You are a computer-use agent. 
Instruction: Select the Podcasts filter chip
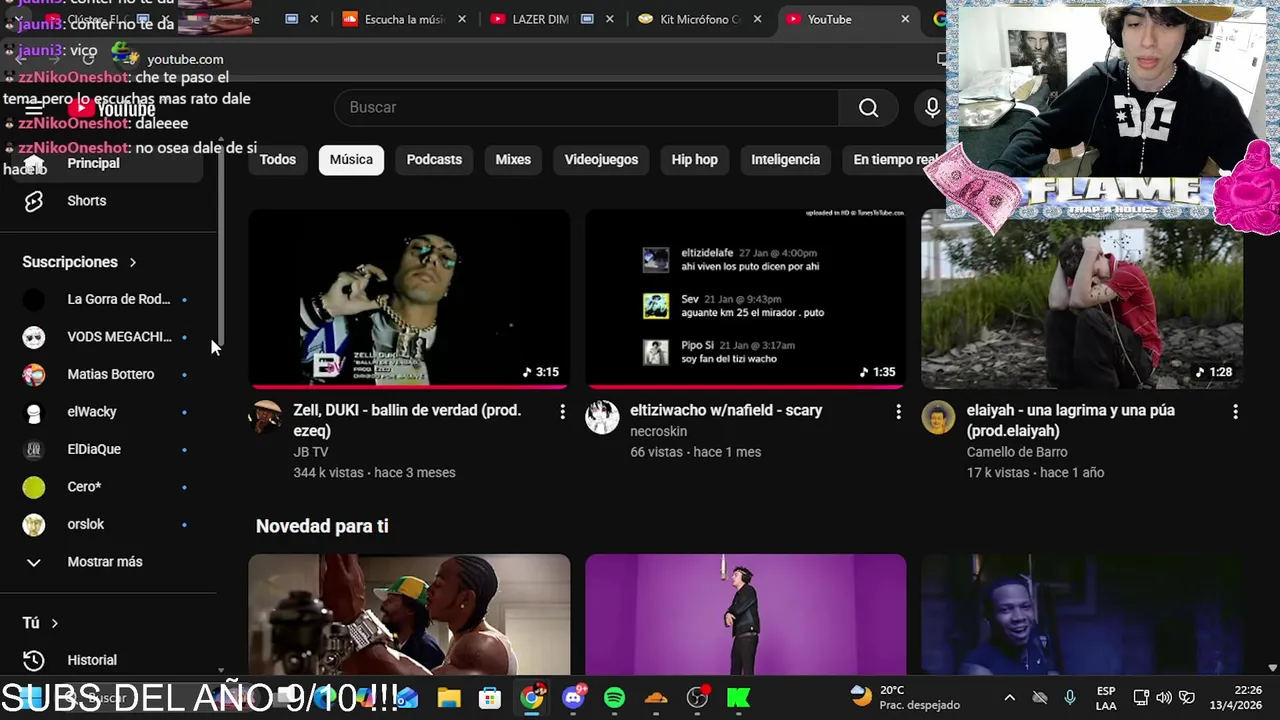[x=434, y=160]
